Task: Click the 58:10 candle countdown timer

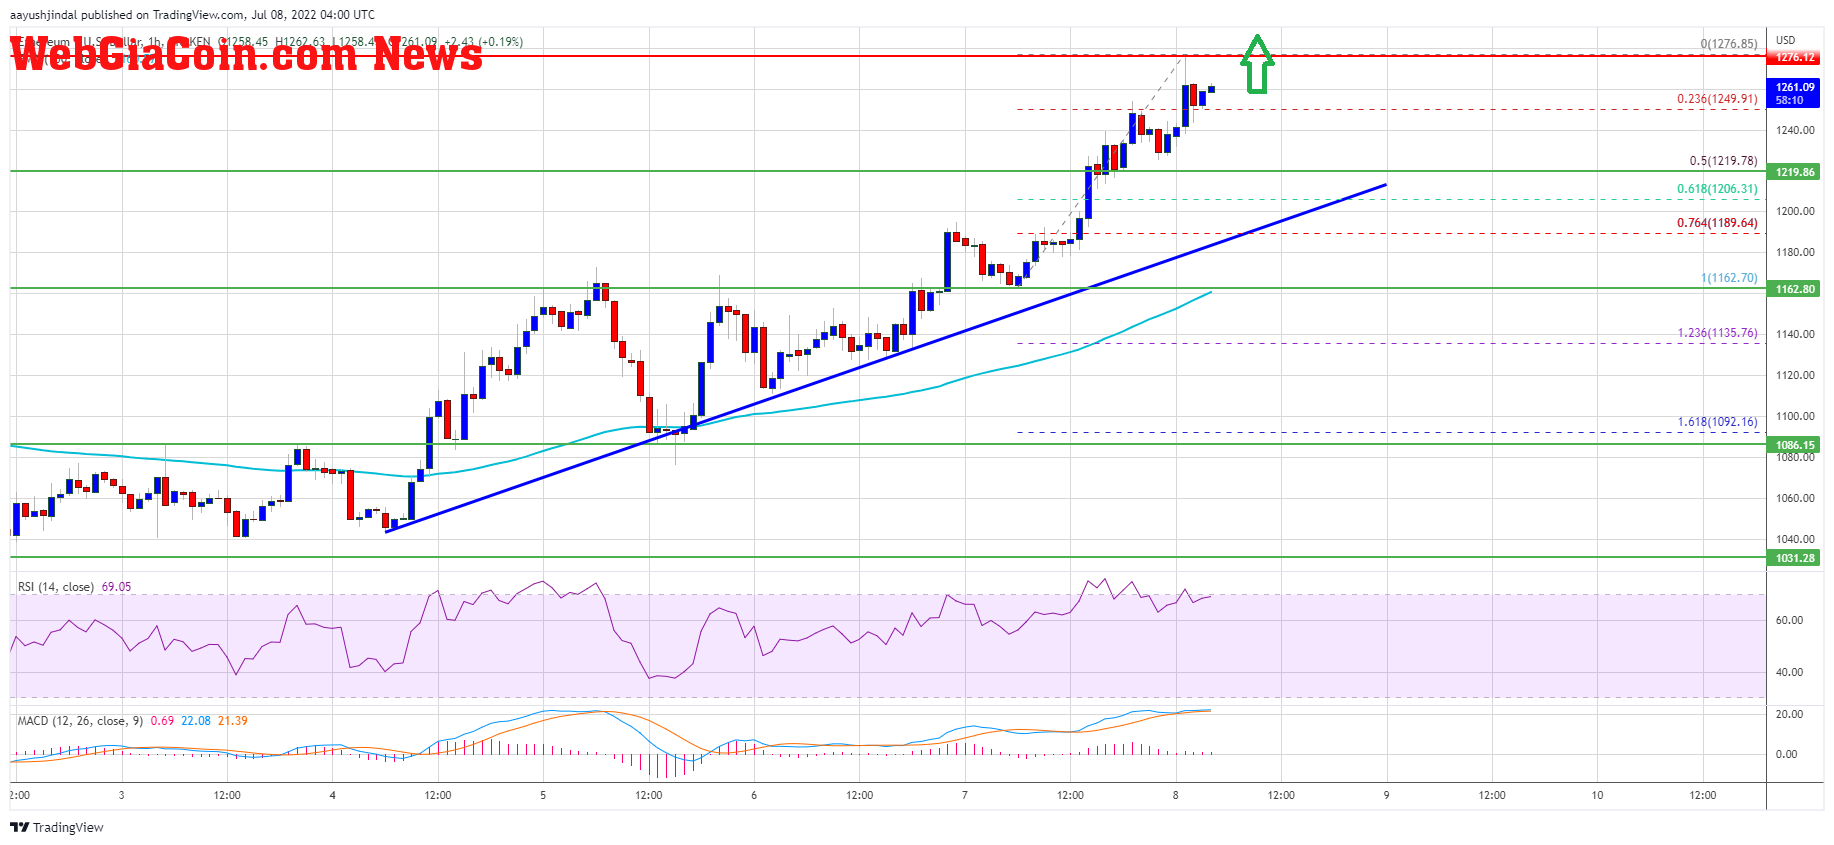Action: point(1790,100)
